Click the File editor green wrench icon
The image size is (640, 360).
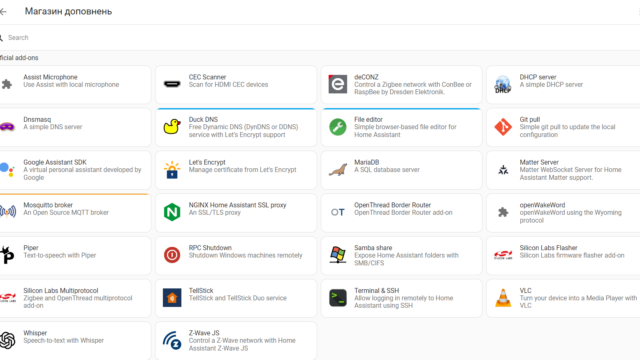point(338,127)
